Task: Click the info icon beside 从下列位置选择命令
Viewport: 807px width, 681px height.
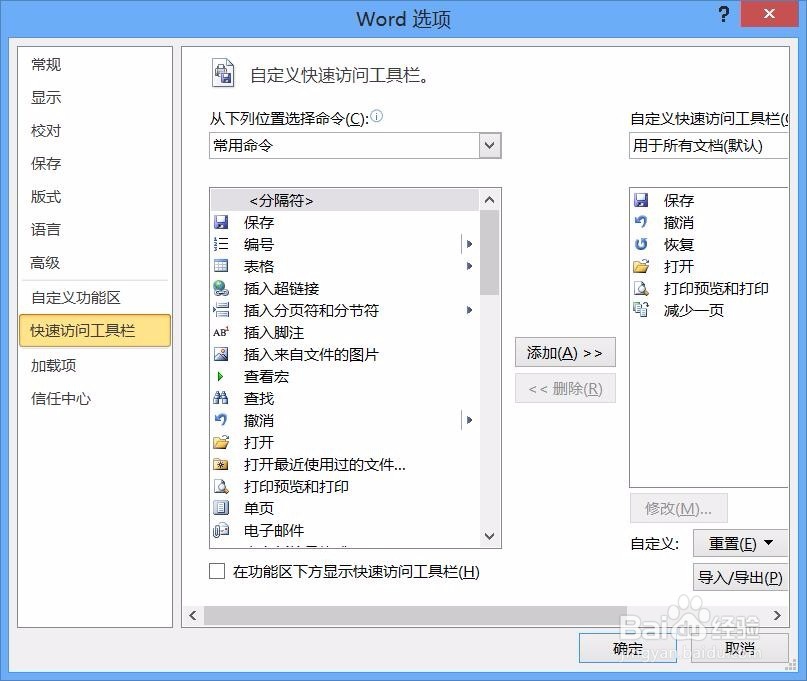Action: [x=377, y=116]
